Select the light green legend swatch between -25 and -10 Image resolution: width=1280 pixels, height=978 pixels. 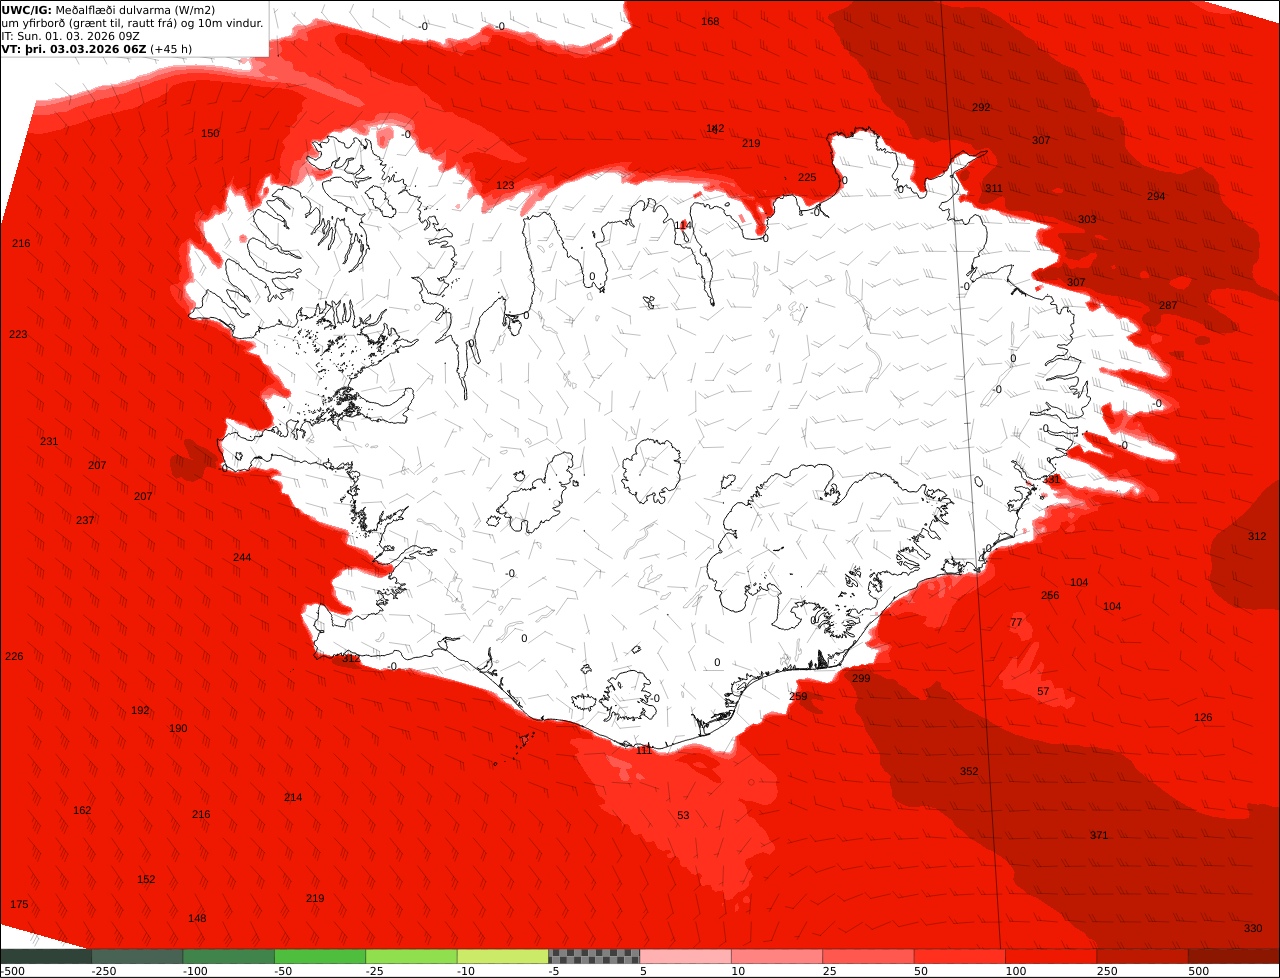pos(411,956)
